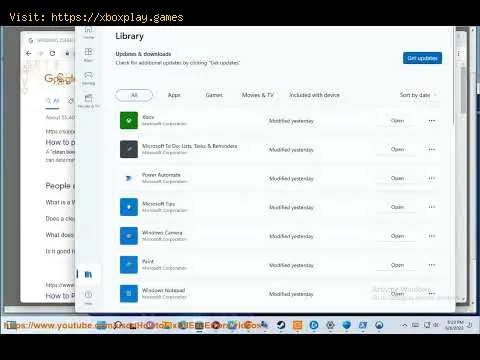Open the Xbox app
This screenshot has height=360, width=480.
pos(397,121)
